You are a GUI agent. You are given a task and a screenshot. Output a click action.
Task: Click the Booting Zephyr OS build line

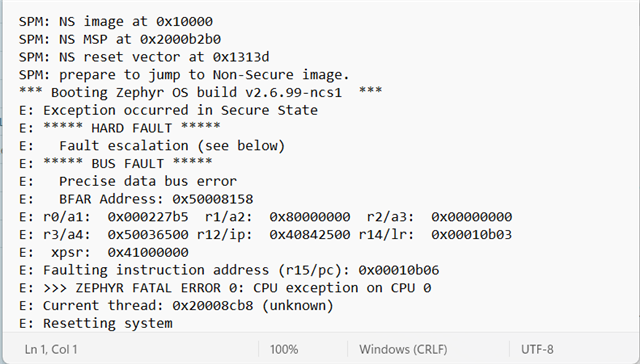(200, 92)
